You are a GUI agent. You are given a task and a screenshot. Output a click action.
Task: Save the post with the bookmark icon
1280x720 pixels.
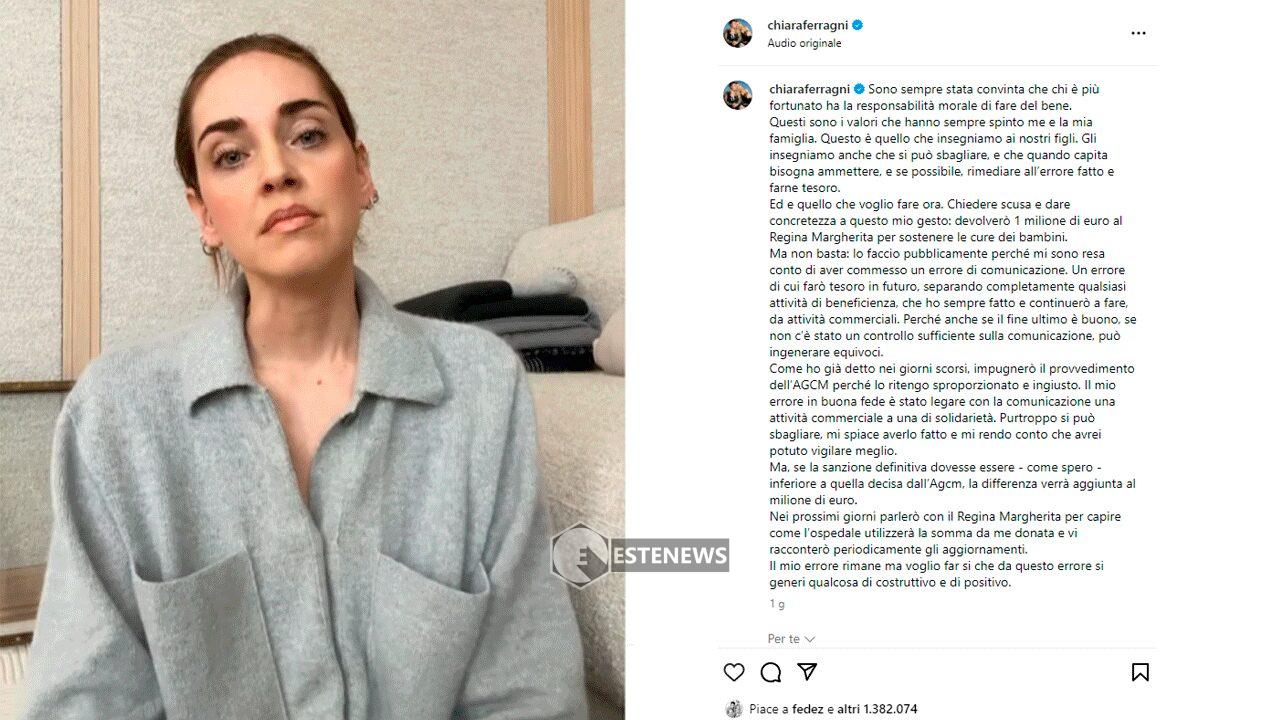coord(1140,672)
